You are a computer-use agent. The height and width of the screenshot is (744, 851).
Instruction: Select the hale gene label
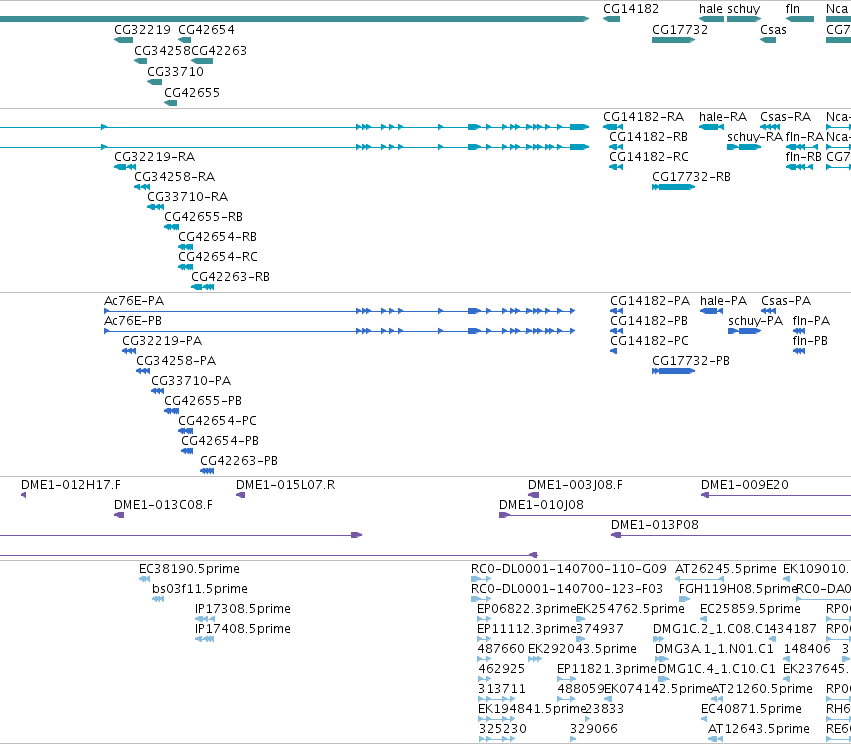710,9
